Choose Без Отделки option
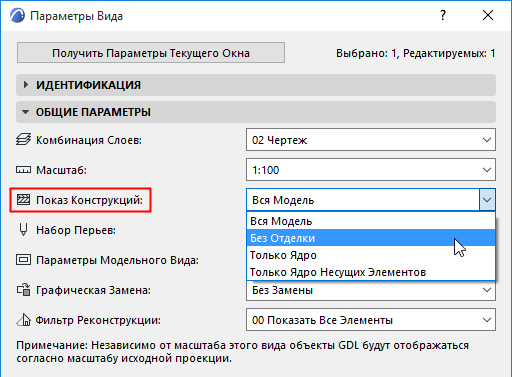 (x=371, y=238)
